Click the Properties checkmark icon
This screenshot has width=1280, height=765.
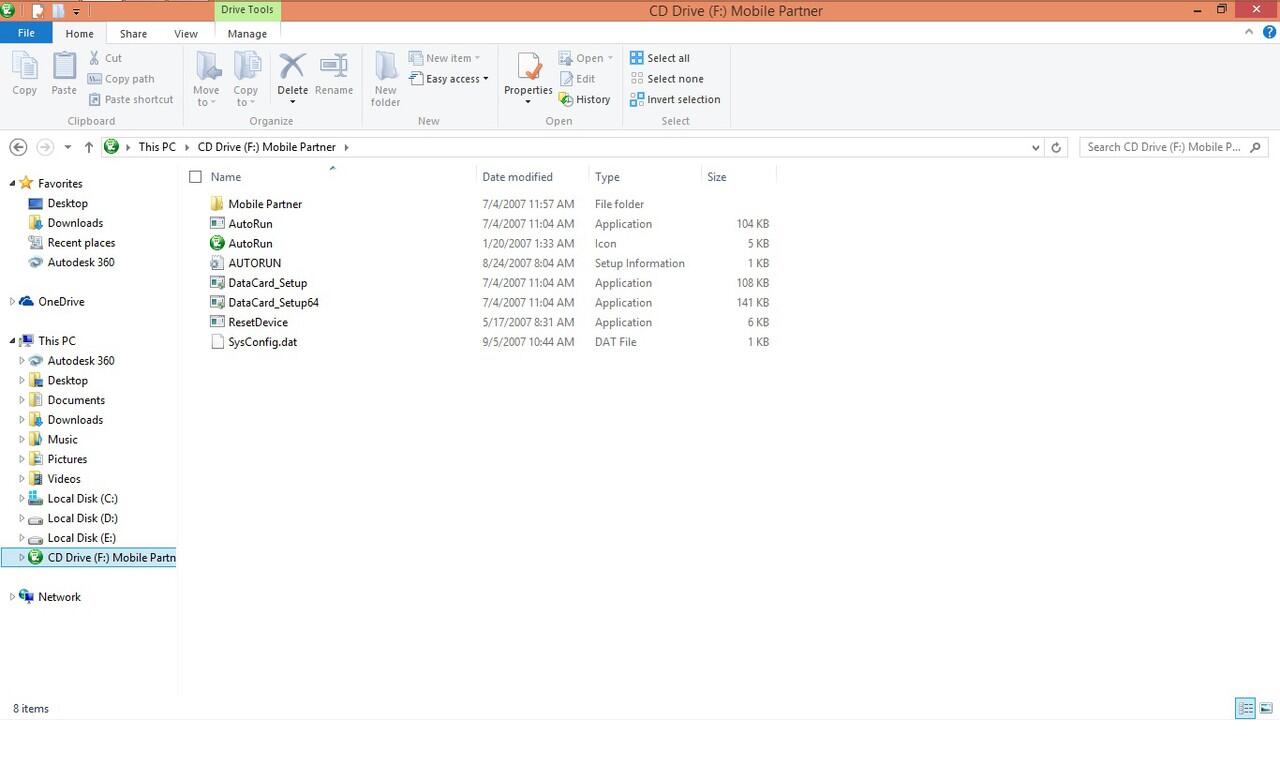click(528, 66)
